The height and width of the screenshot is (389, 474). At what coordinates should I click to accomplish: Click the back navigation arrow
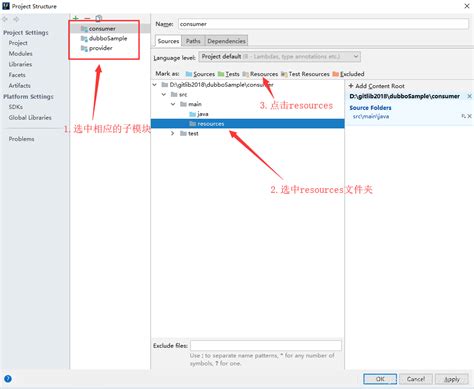coord(5,19)
